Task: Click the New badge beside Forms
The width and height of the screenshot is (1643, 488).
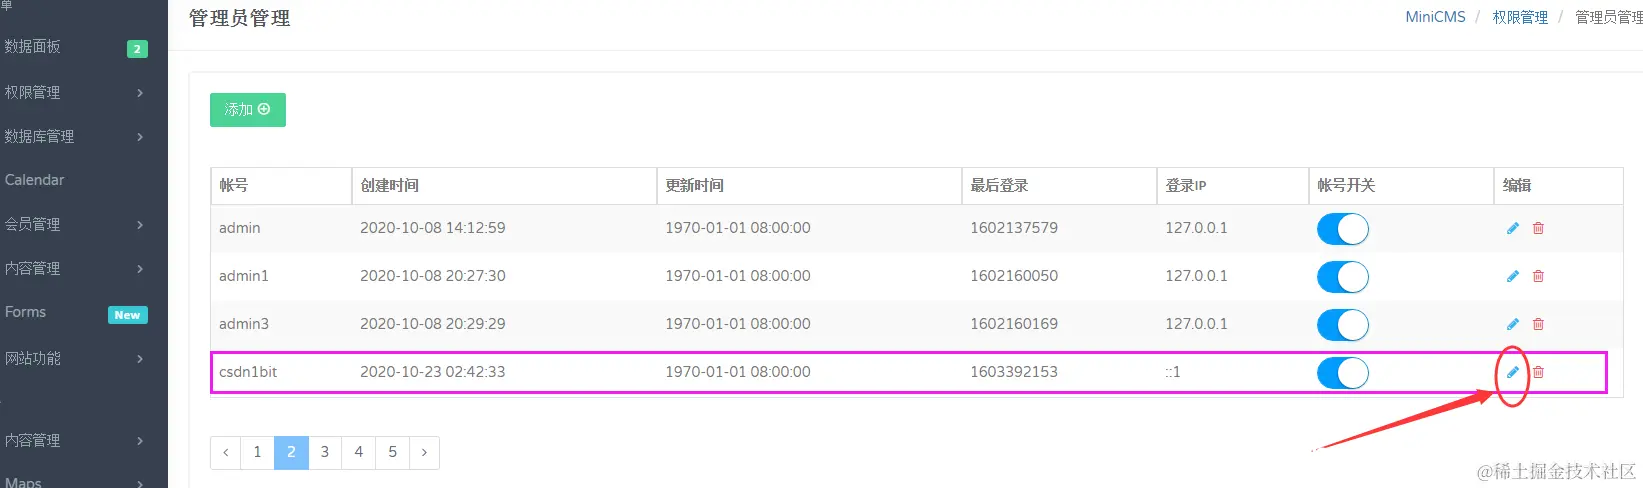Action: (x=128, y=315)
